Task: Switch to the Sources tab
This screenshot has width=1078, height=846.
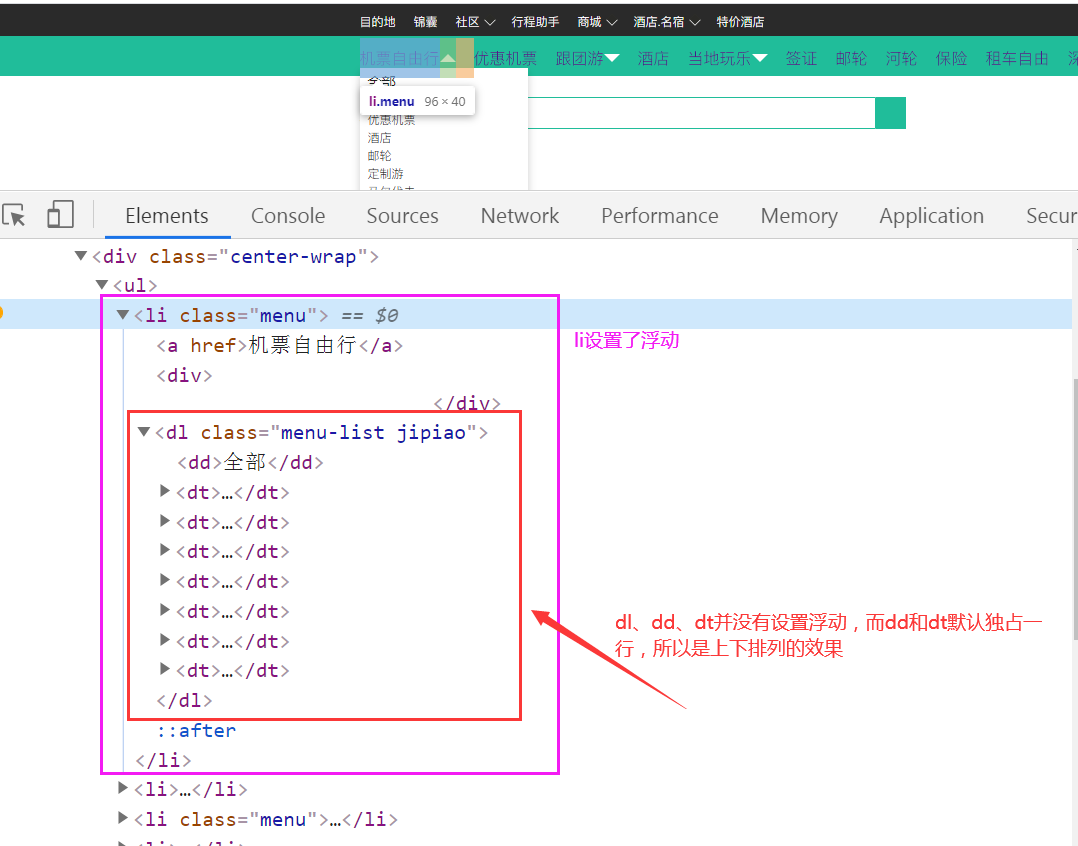Action: pos(402,216)
